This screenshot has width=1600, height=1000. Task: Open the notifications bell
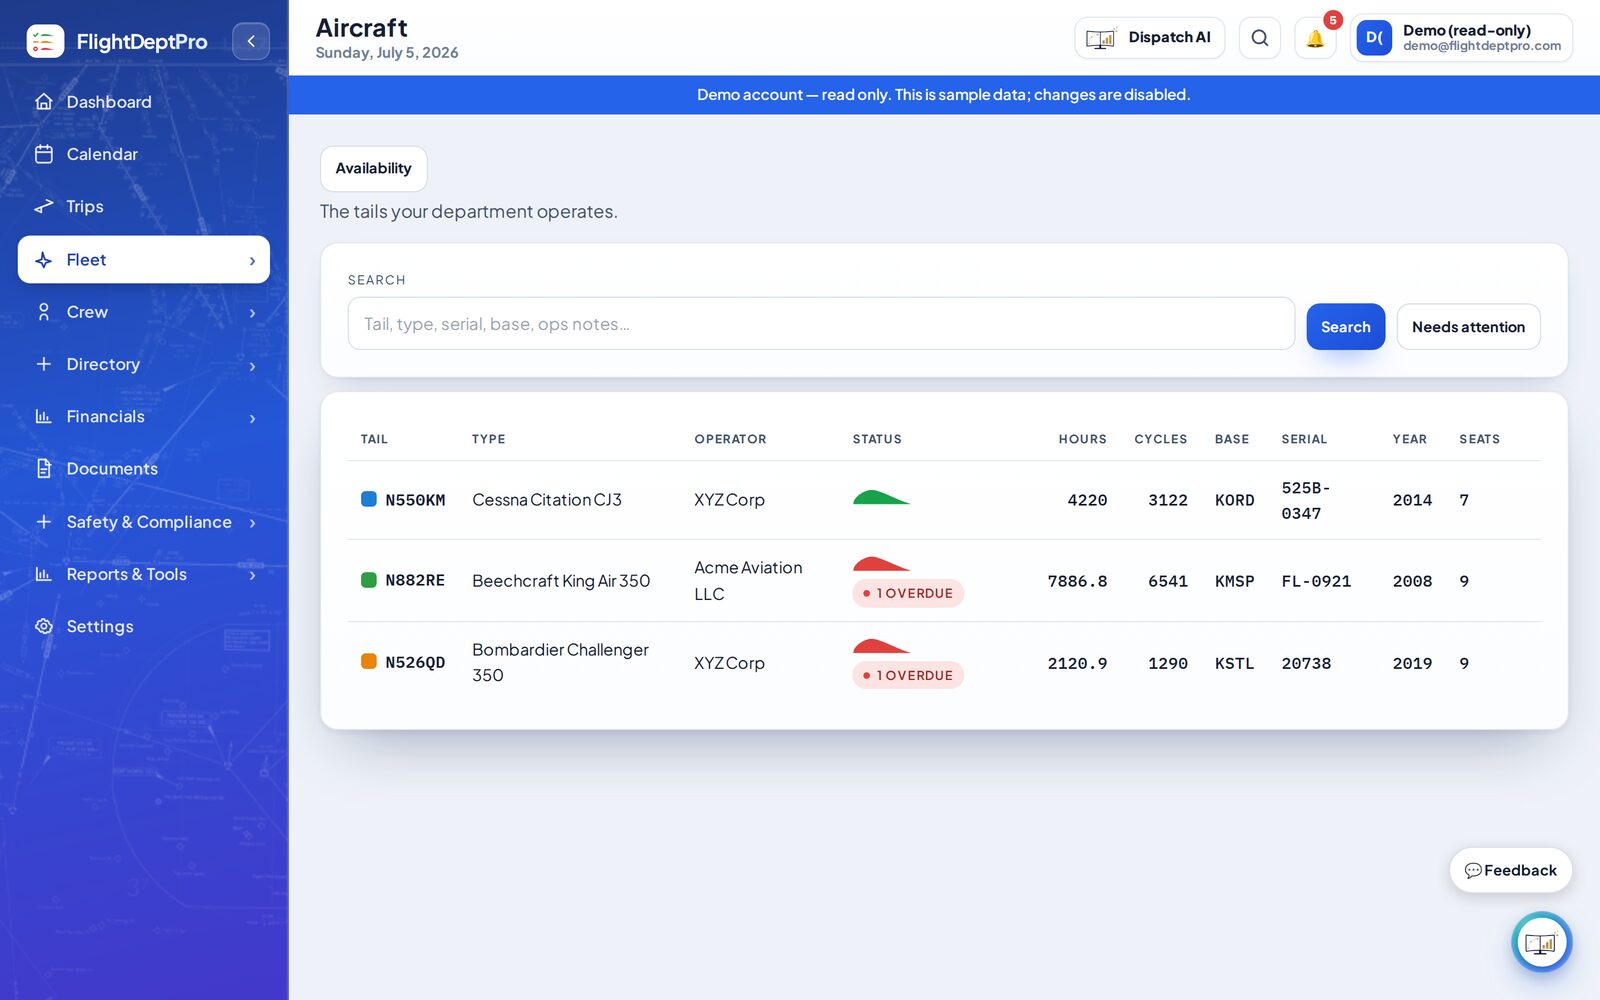[x=1315, y=38]
